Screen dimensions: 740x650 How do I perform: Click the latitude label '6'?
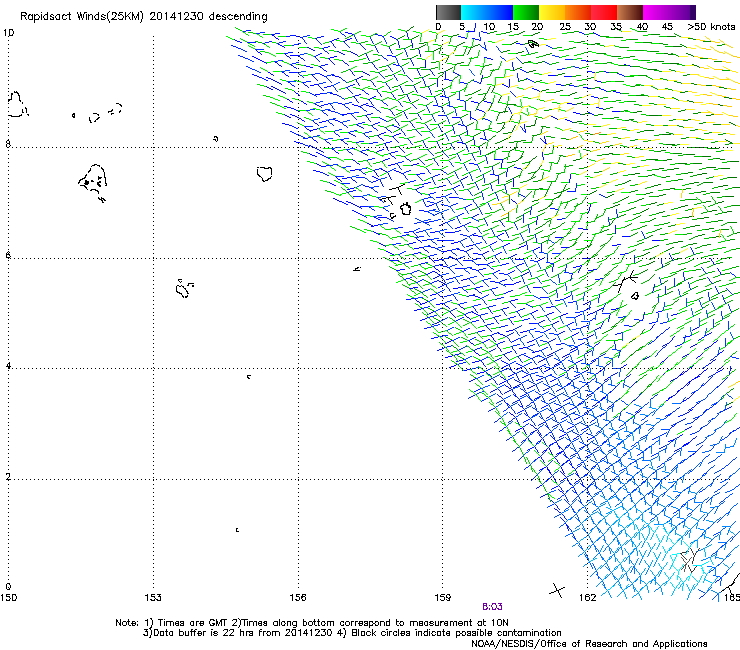click(x=8, y=255)
